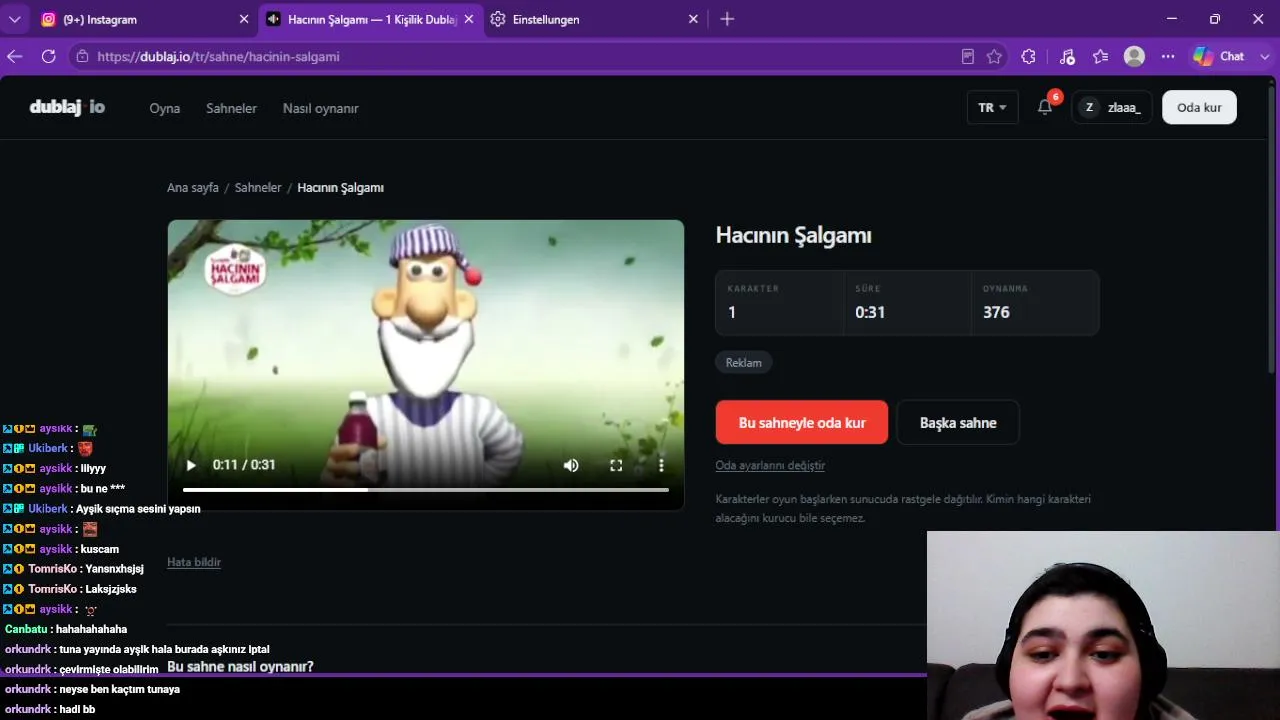Click the Hata bildir link
The height and width of the screenshot is (720, 1280).
tap(194, 562)
